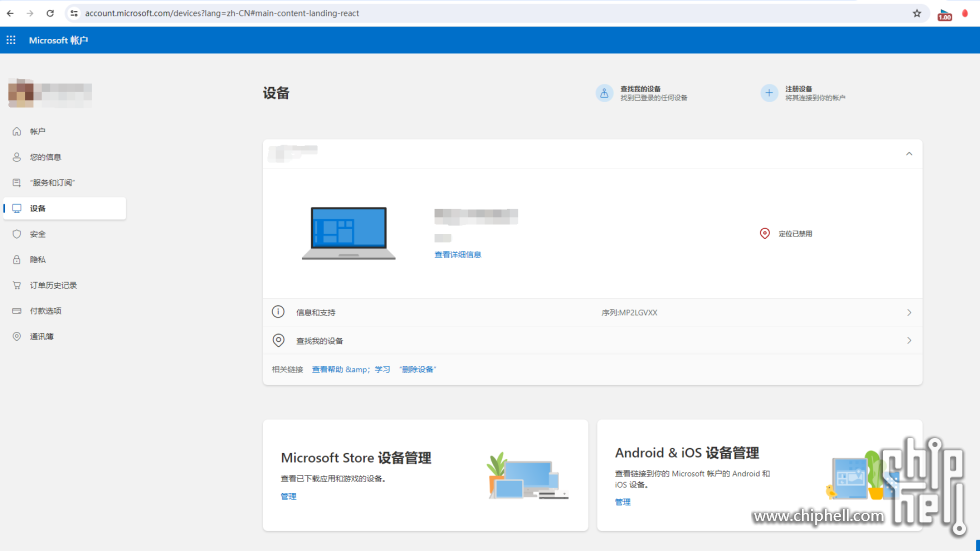Screen dimensions: 980x551
Task: Click the card icon beside 付款选项
Action: tap(17, 310)
